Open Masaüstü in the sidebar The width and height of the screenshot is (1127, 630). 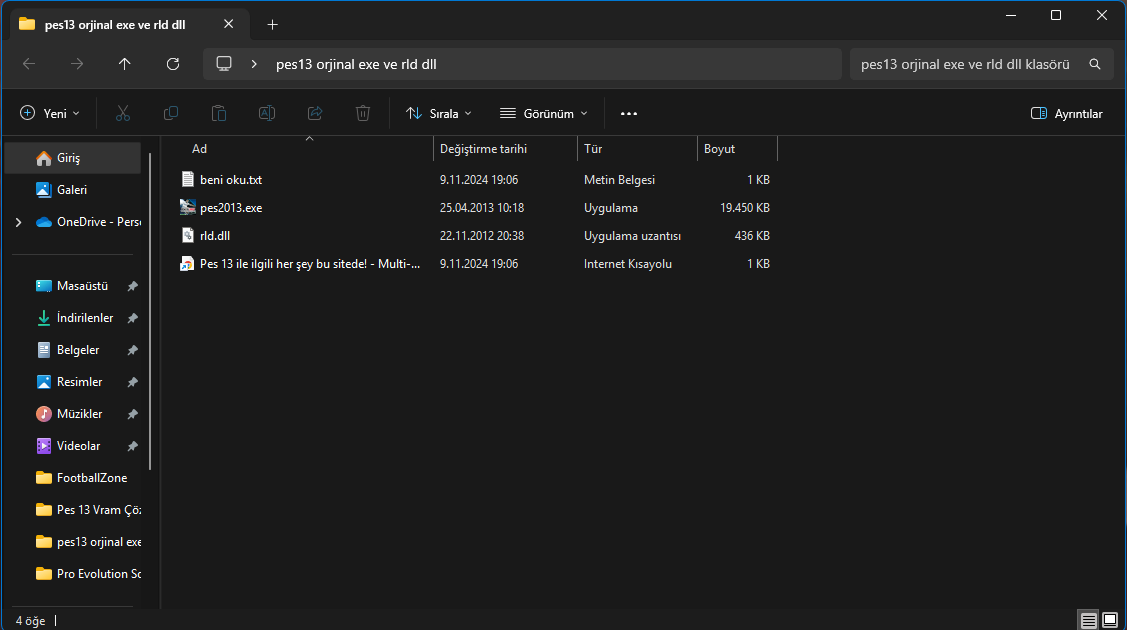click(73, 286)
